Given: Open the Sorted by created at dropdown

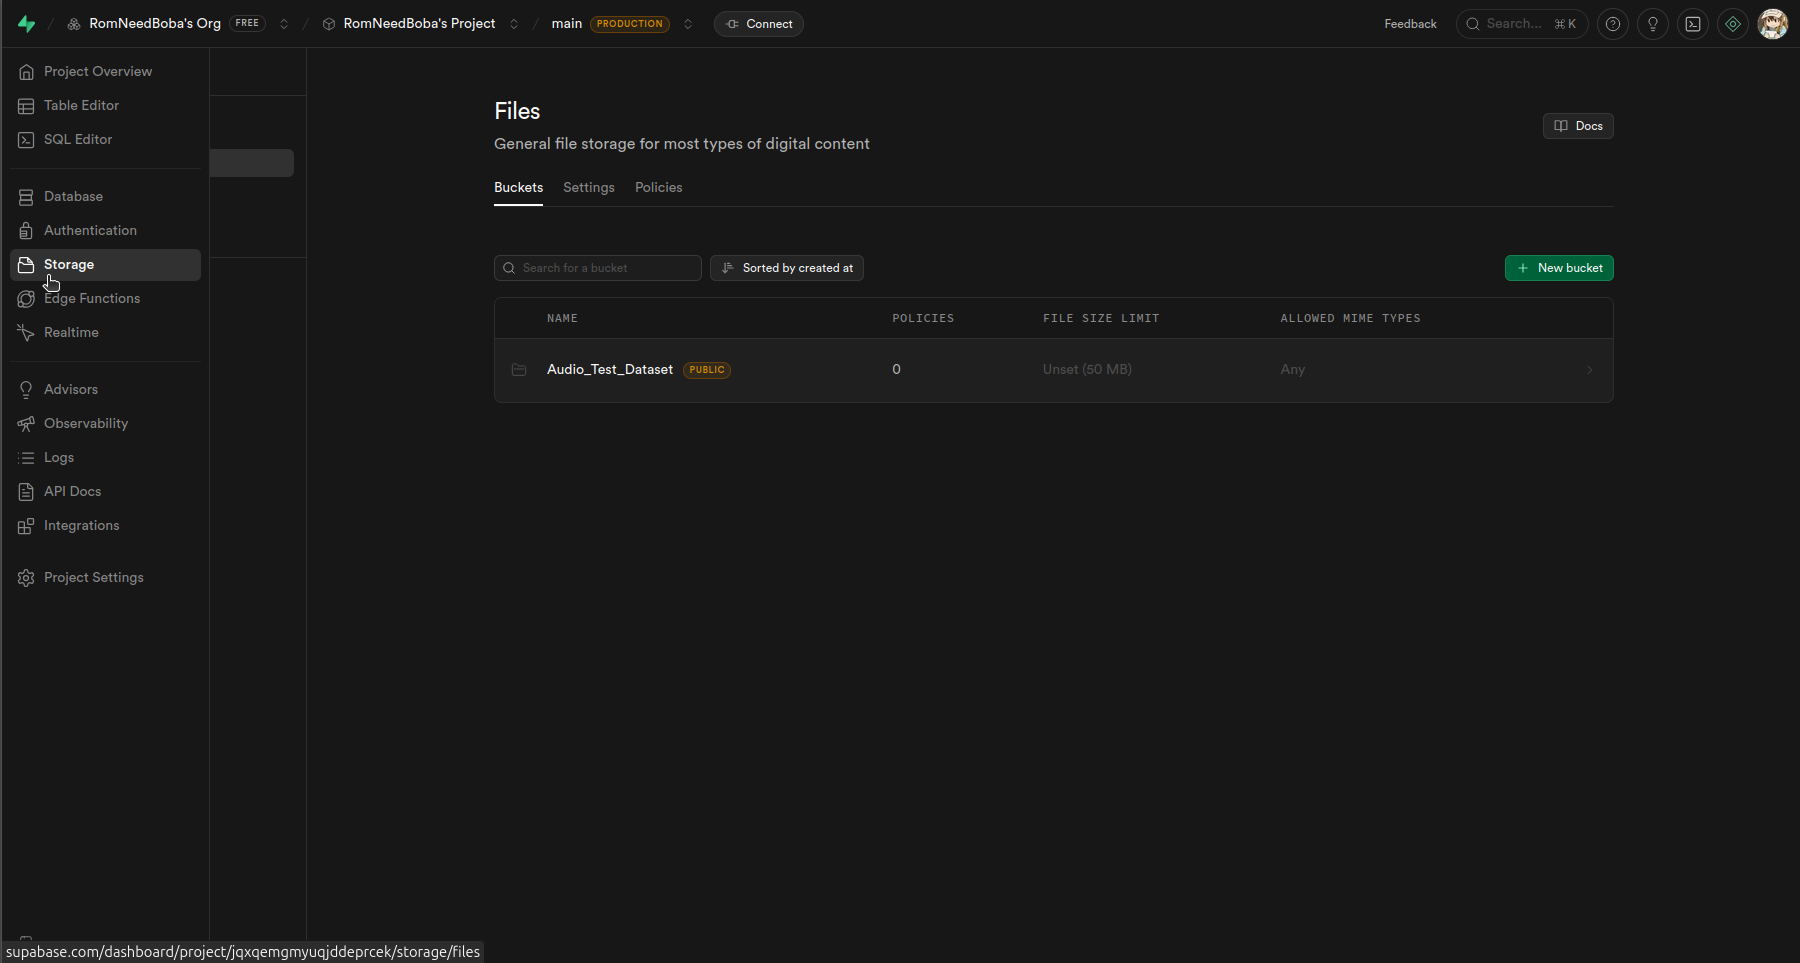Looking at the screenshot, I should click(x=787, y=268).
